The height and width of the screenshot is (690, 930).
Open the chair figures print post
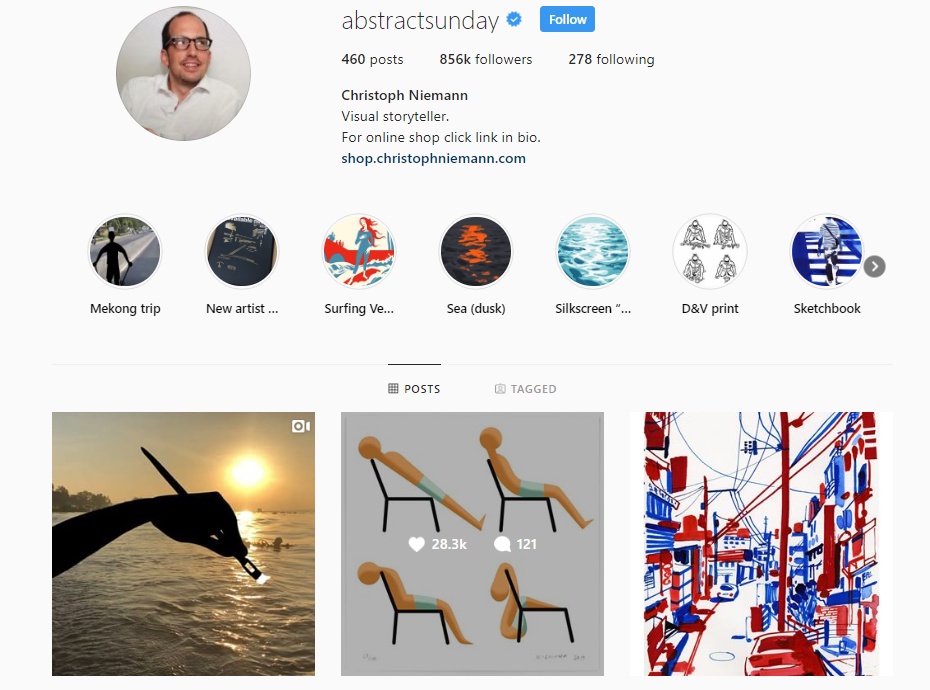point(472,544)
